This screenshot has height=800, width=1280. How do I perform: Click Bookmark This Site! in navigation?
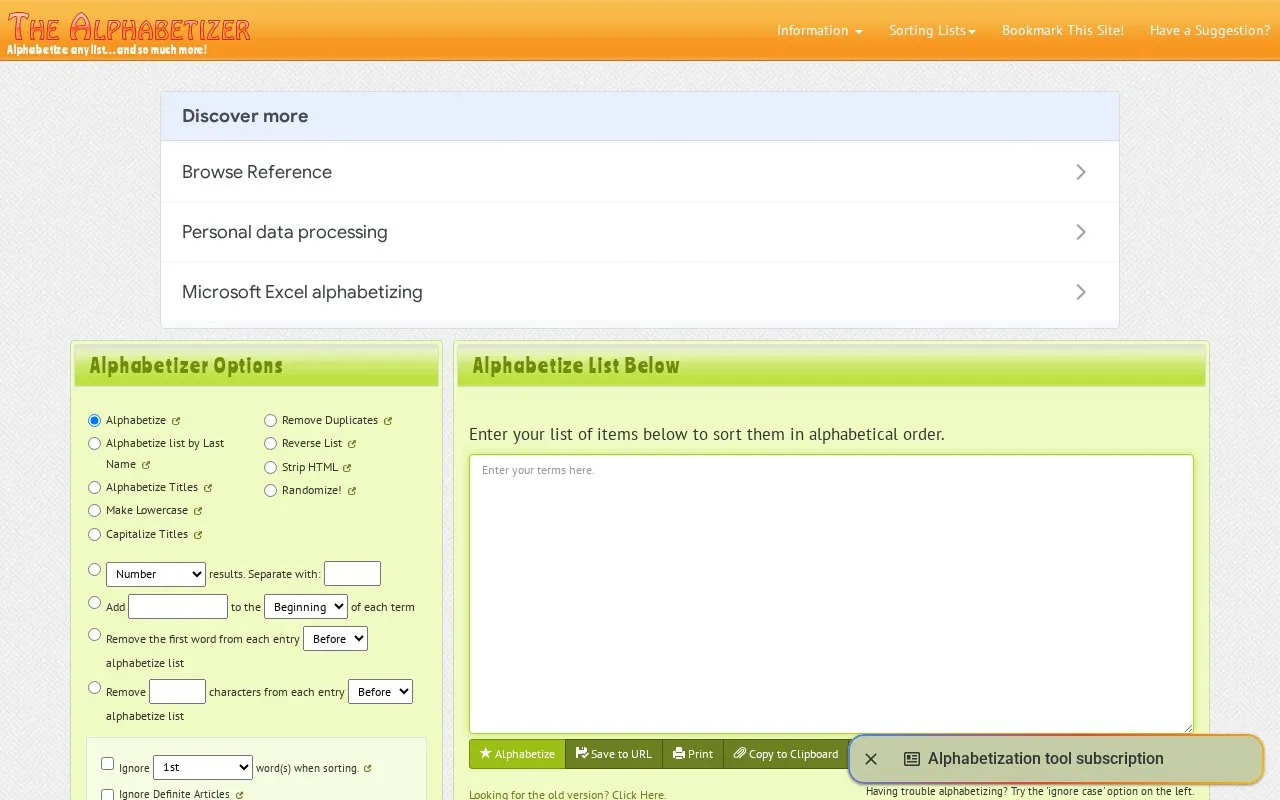[1063, 31]
